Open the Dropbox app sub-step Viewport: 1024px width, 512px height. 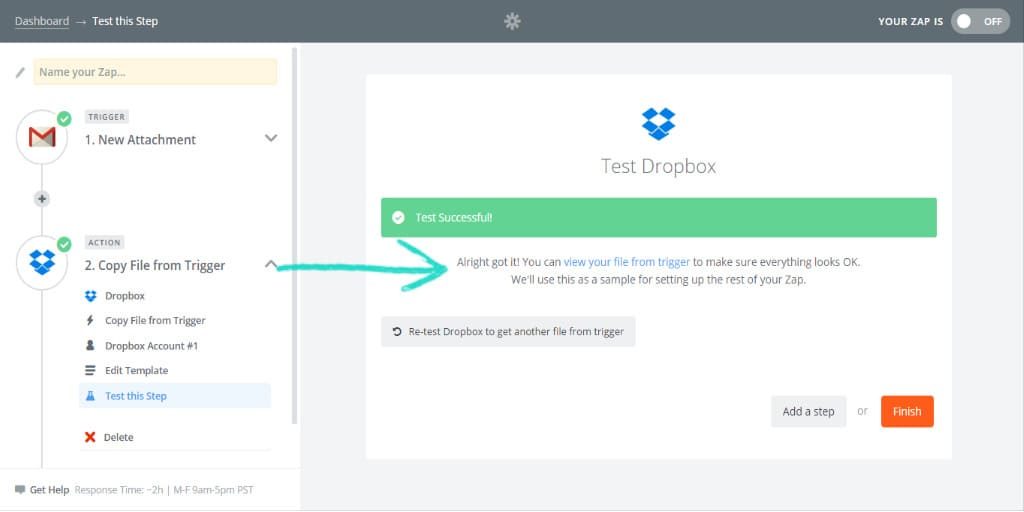124,296
